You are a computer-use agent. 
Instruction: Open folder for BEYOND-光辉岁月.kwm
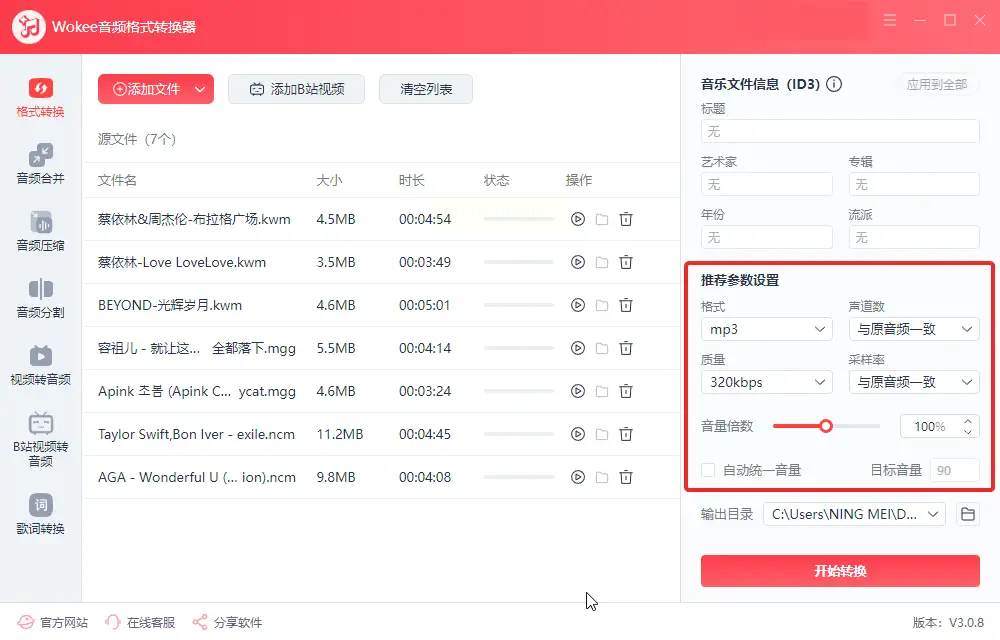click(601, 305)
